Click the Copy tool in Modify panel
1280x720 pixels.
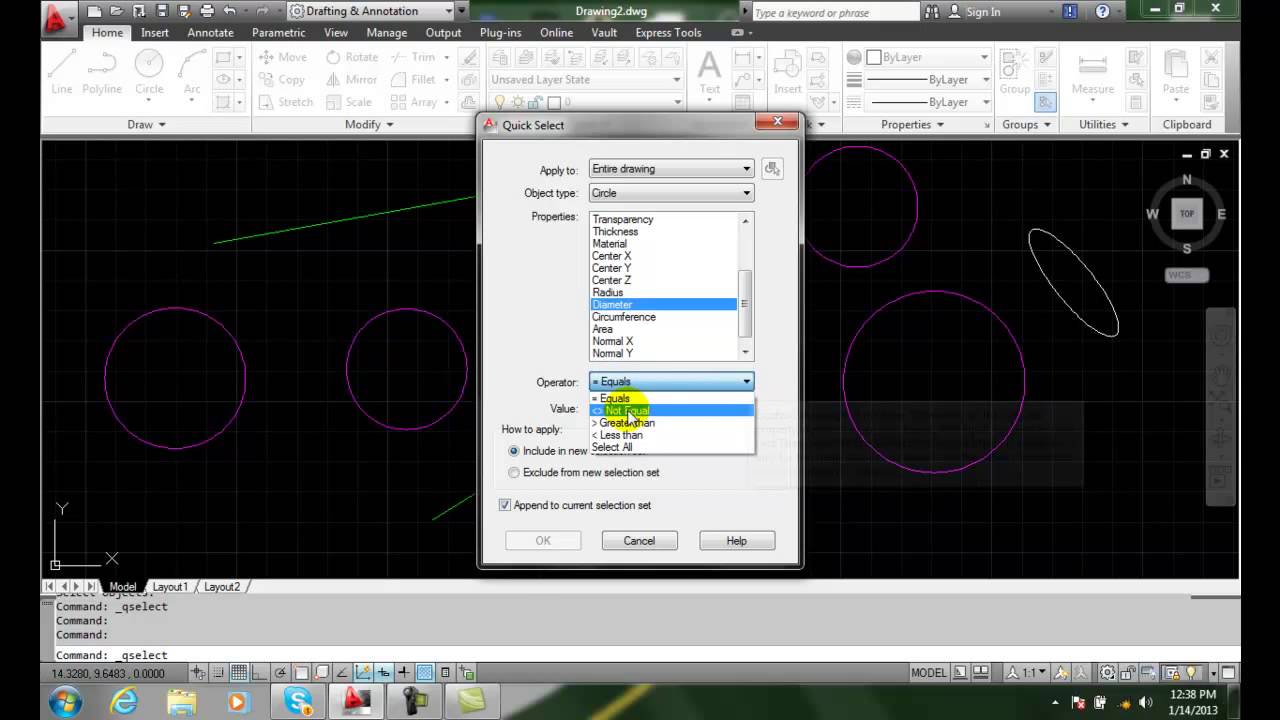[x=282, y=79]
